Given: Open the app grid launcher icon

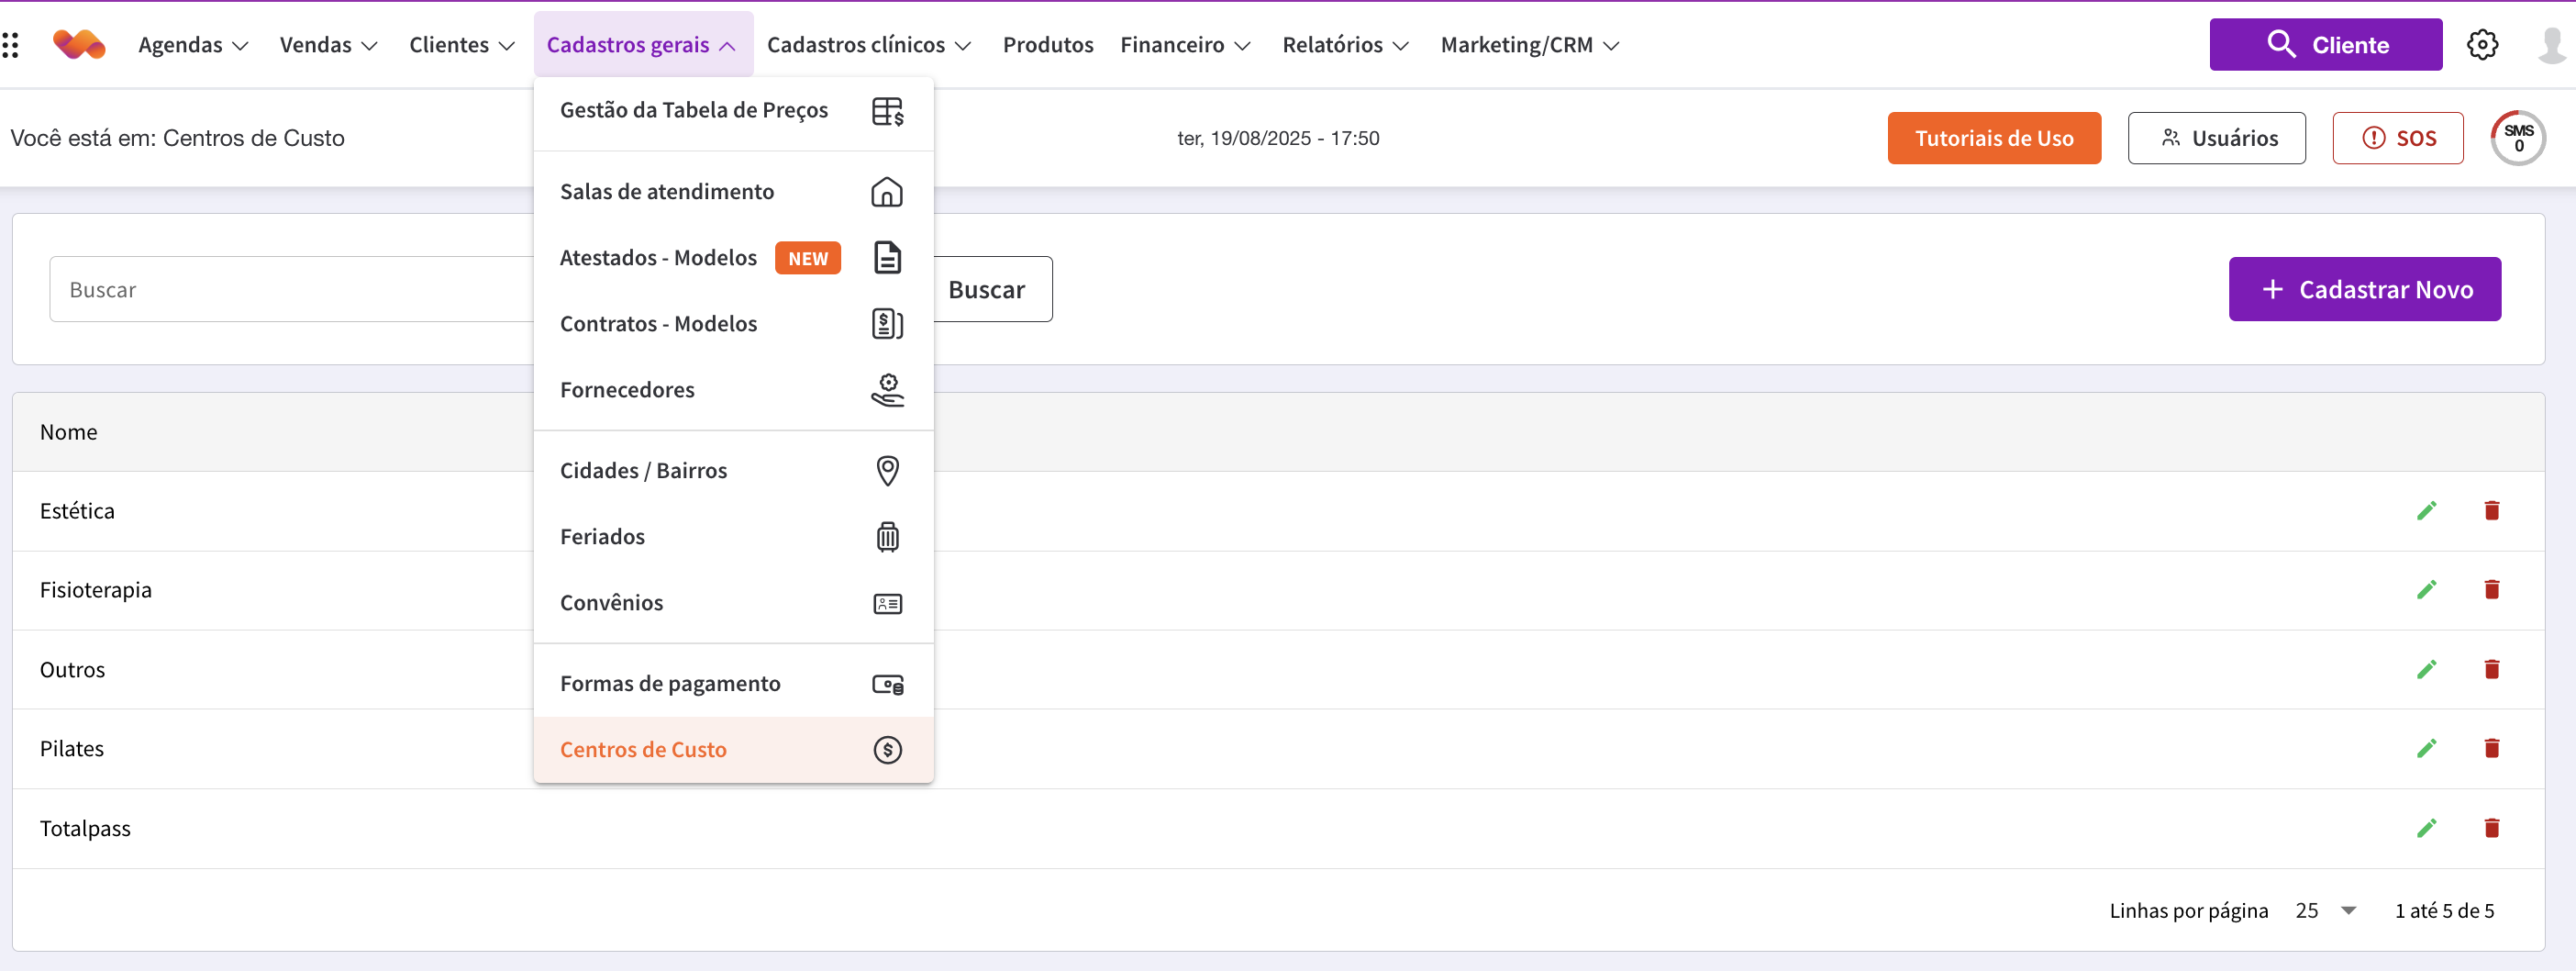Looking at the screenshot, I should point(11,45).
